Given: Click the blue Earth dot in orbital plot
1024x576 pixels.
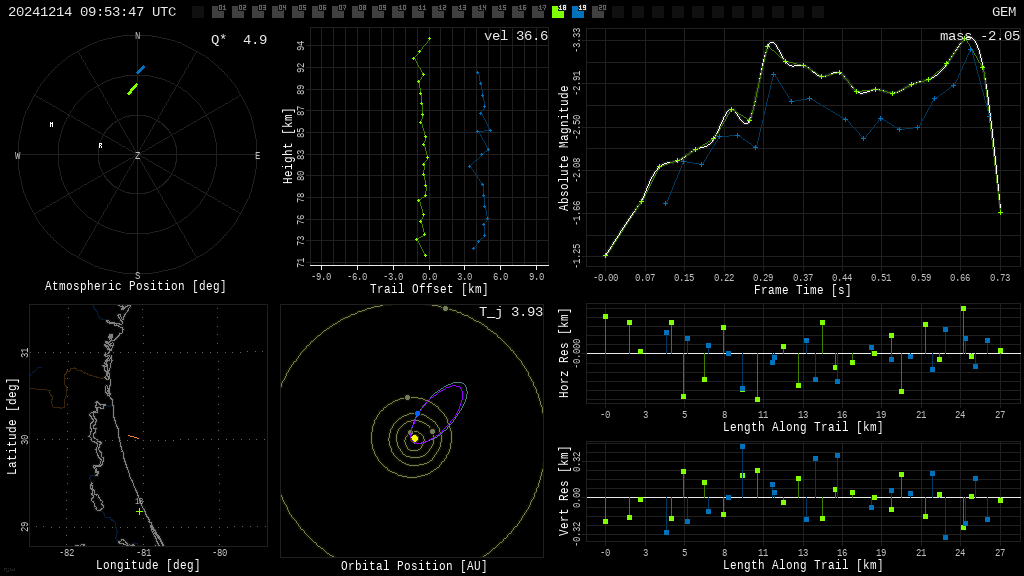Looking at the screenshot, I should point(417,413).
